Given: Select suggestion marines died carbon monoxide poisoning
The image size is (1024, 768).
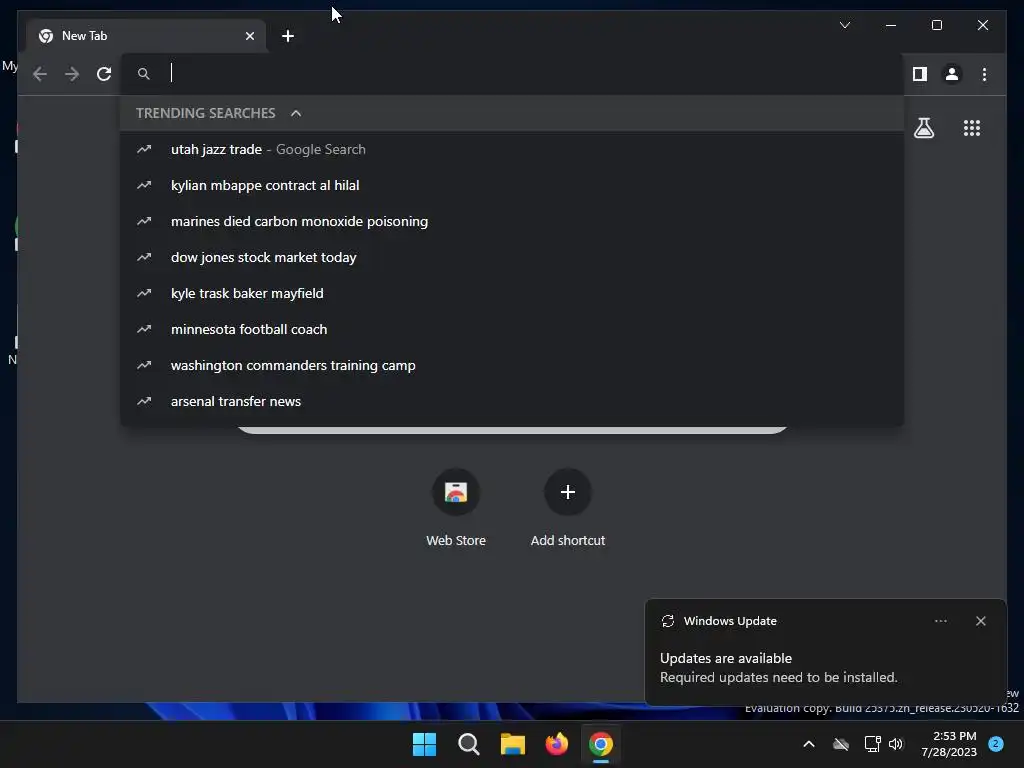Looking at the screenshot, I should click(x=512, y=221).
